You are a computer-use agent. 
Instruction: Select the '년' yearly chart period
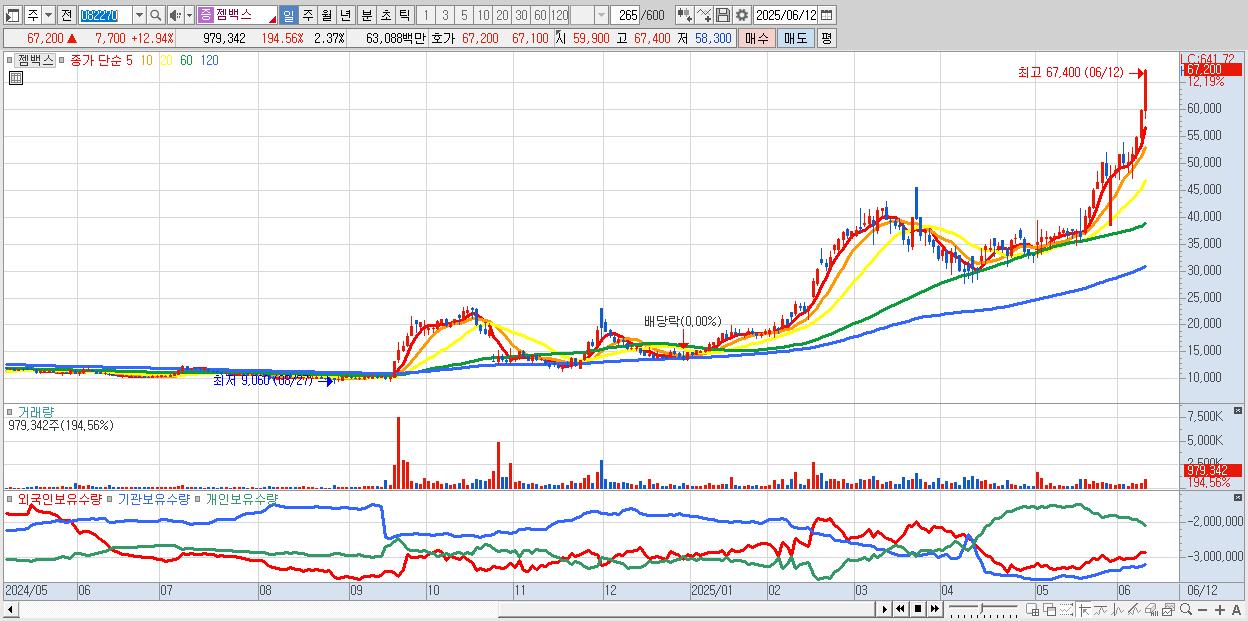[345, 15]
